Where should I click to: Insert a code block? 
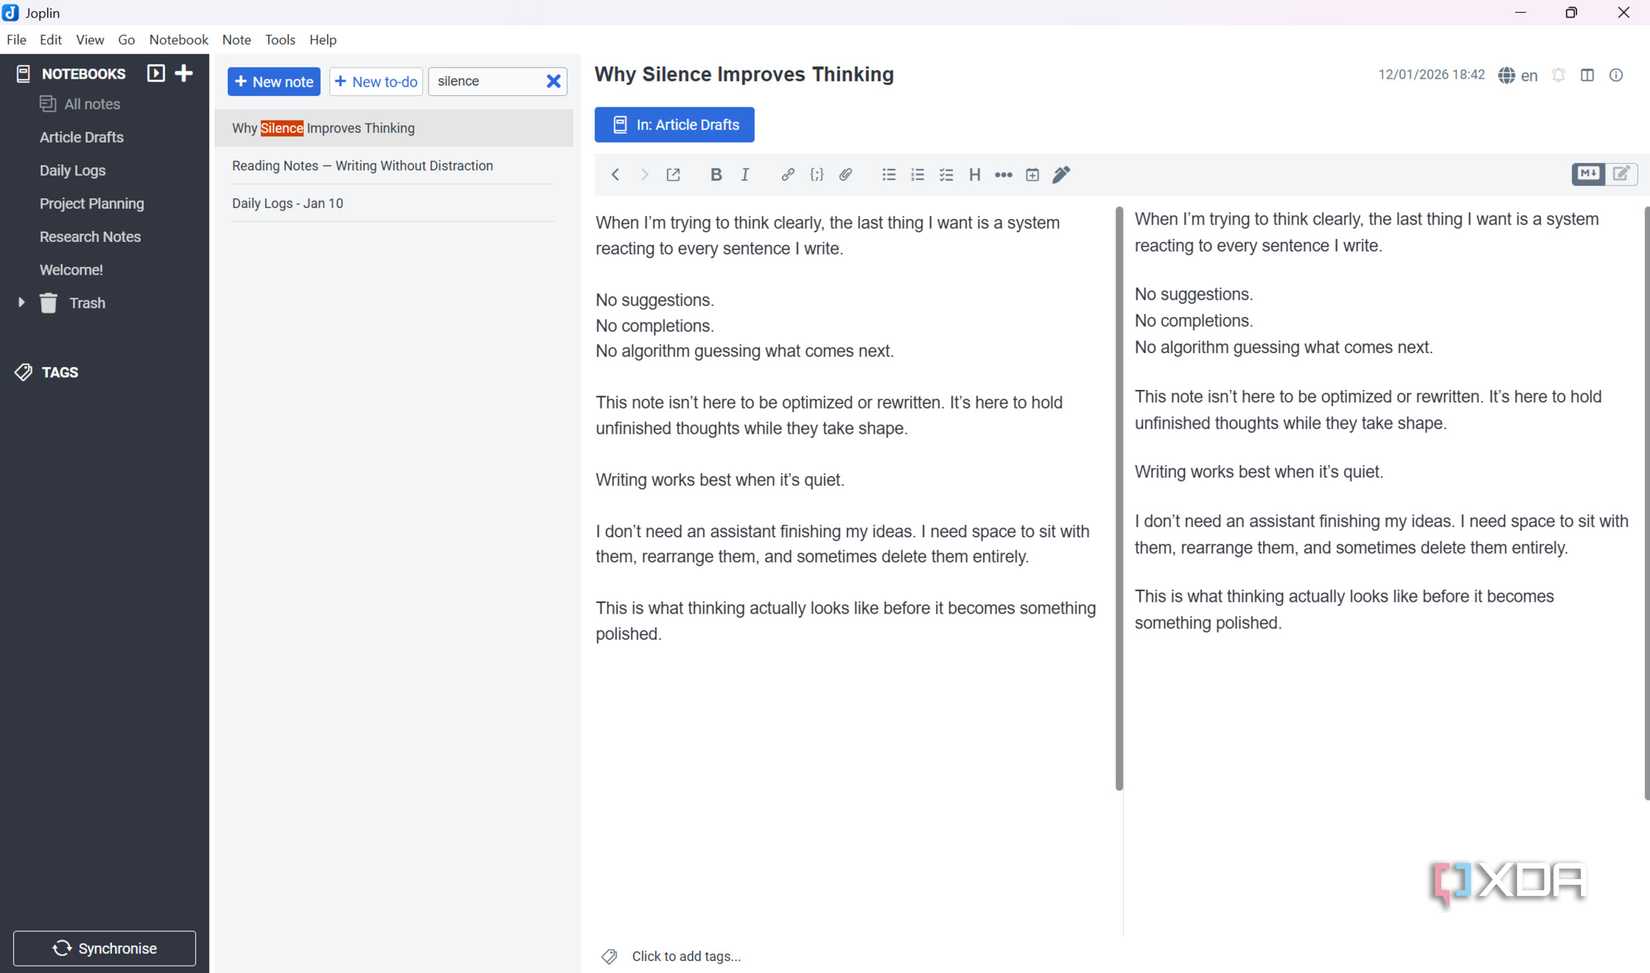[x=817, y=175]
